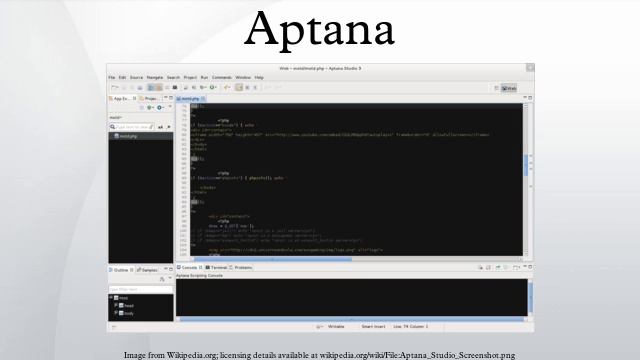Open the Run menu
The height and width of the screenshot is (360, 640).
click(x=204, y=78)
